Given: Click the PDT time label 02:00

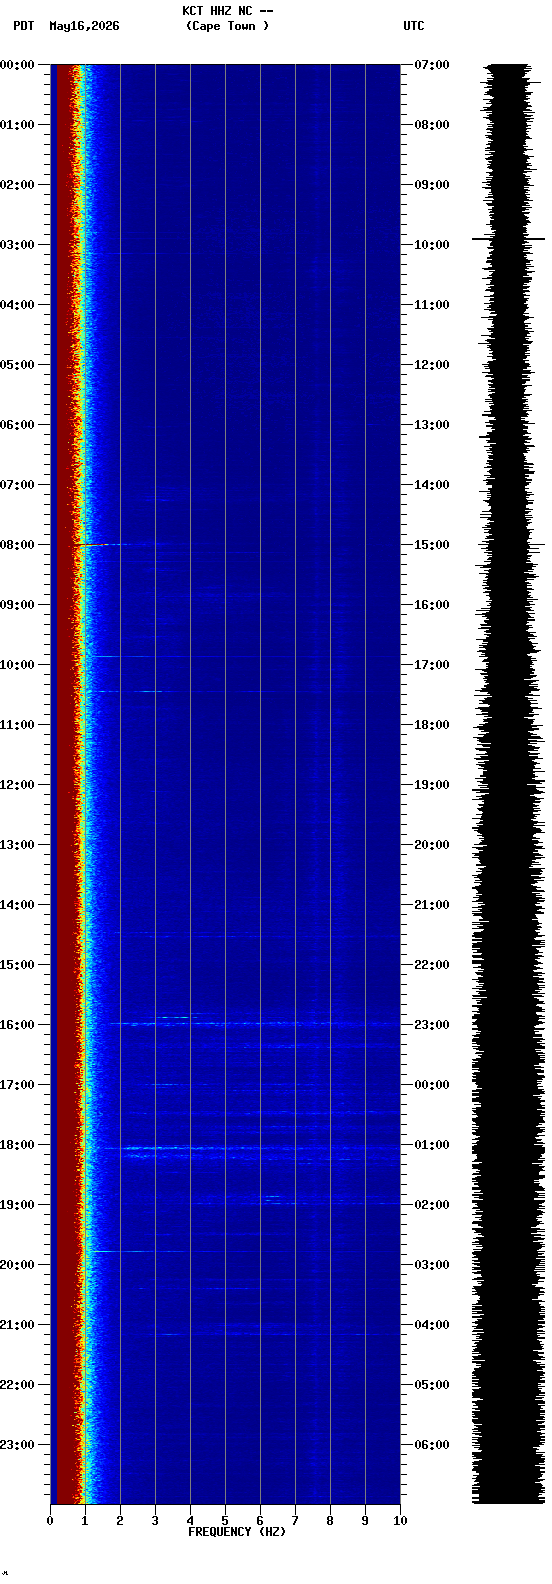Looking at the screenshot, I should [18, 185].
